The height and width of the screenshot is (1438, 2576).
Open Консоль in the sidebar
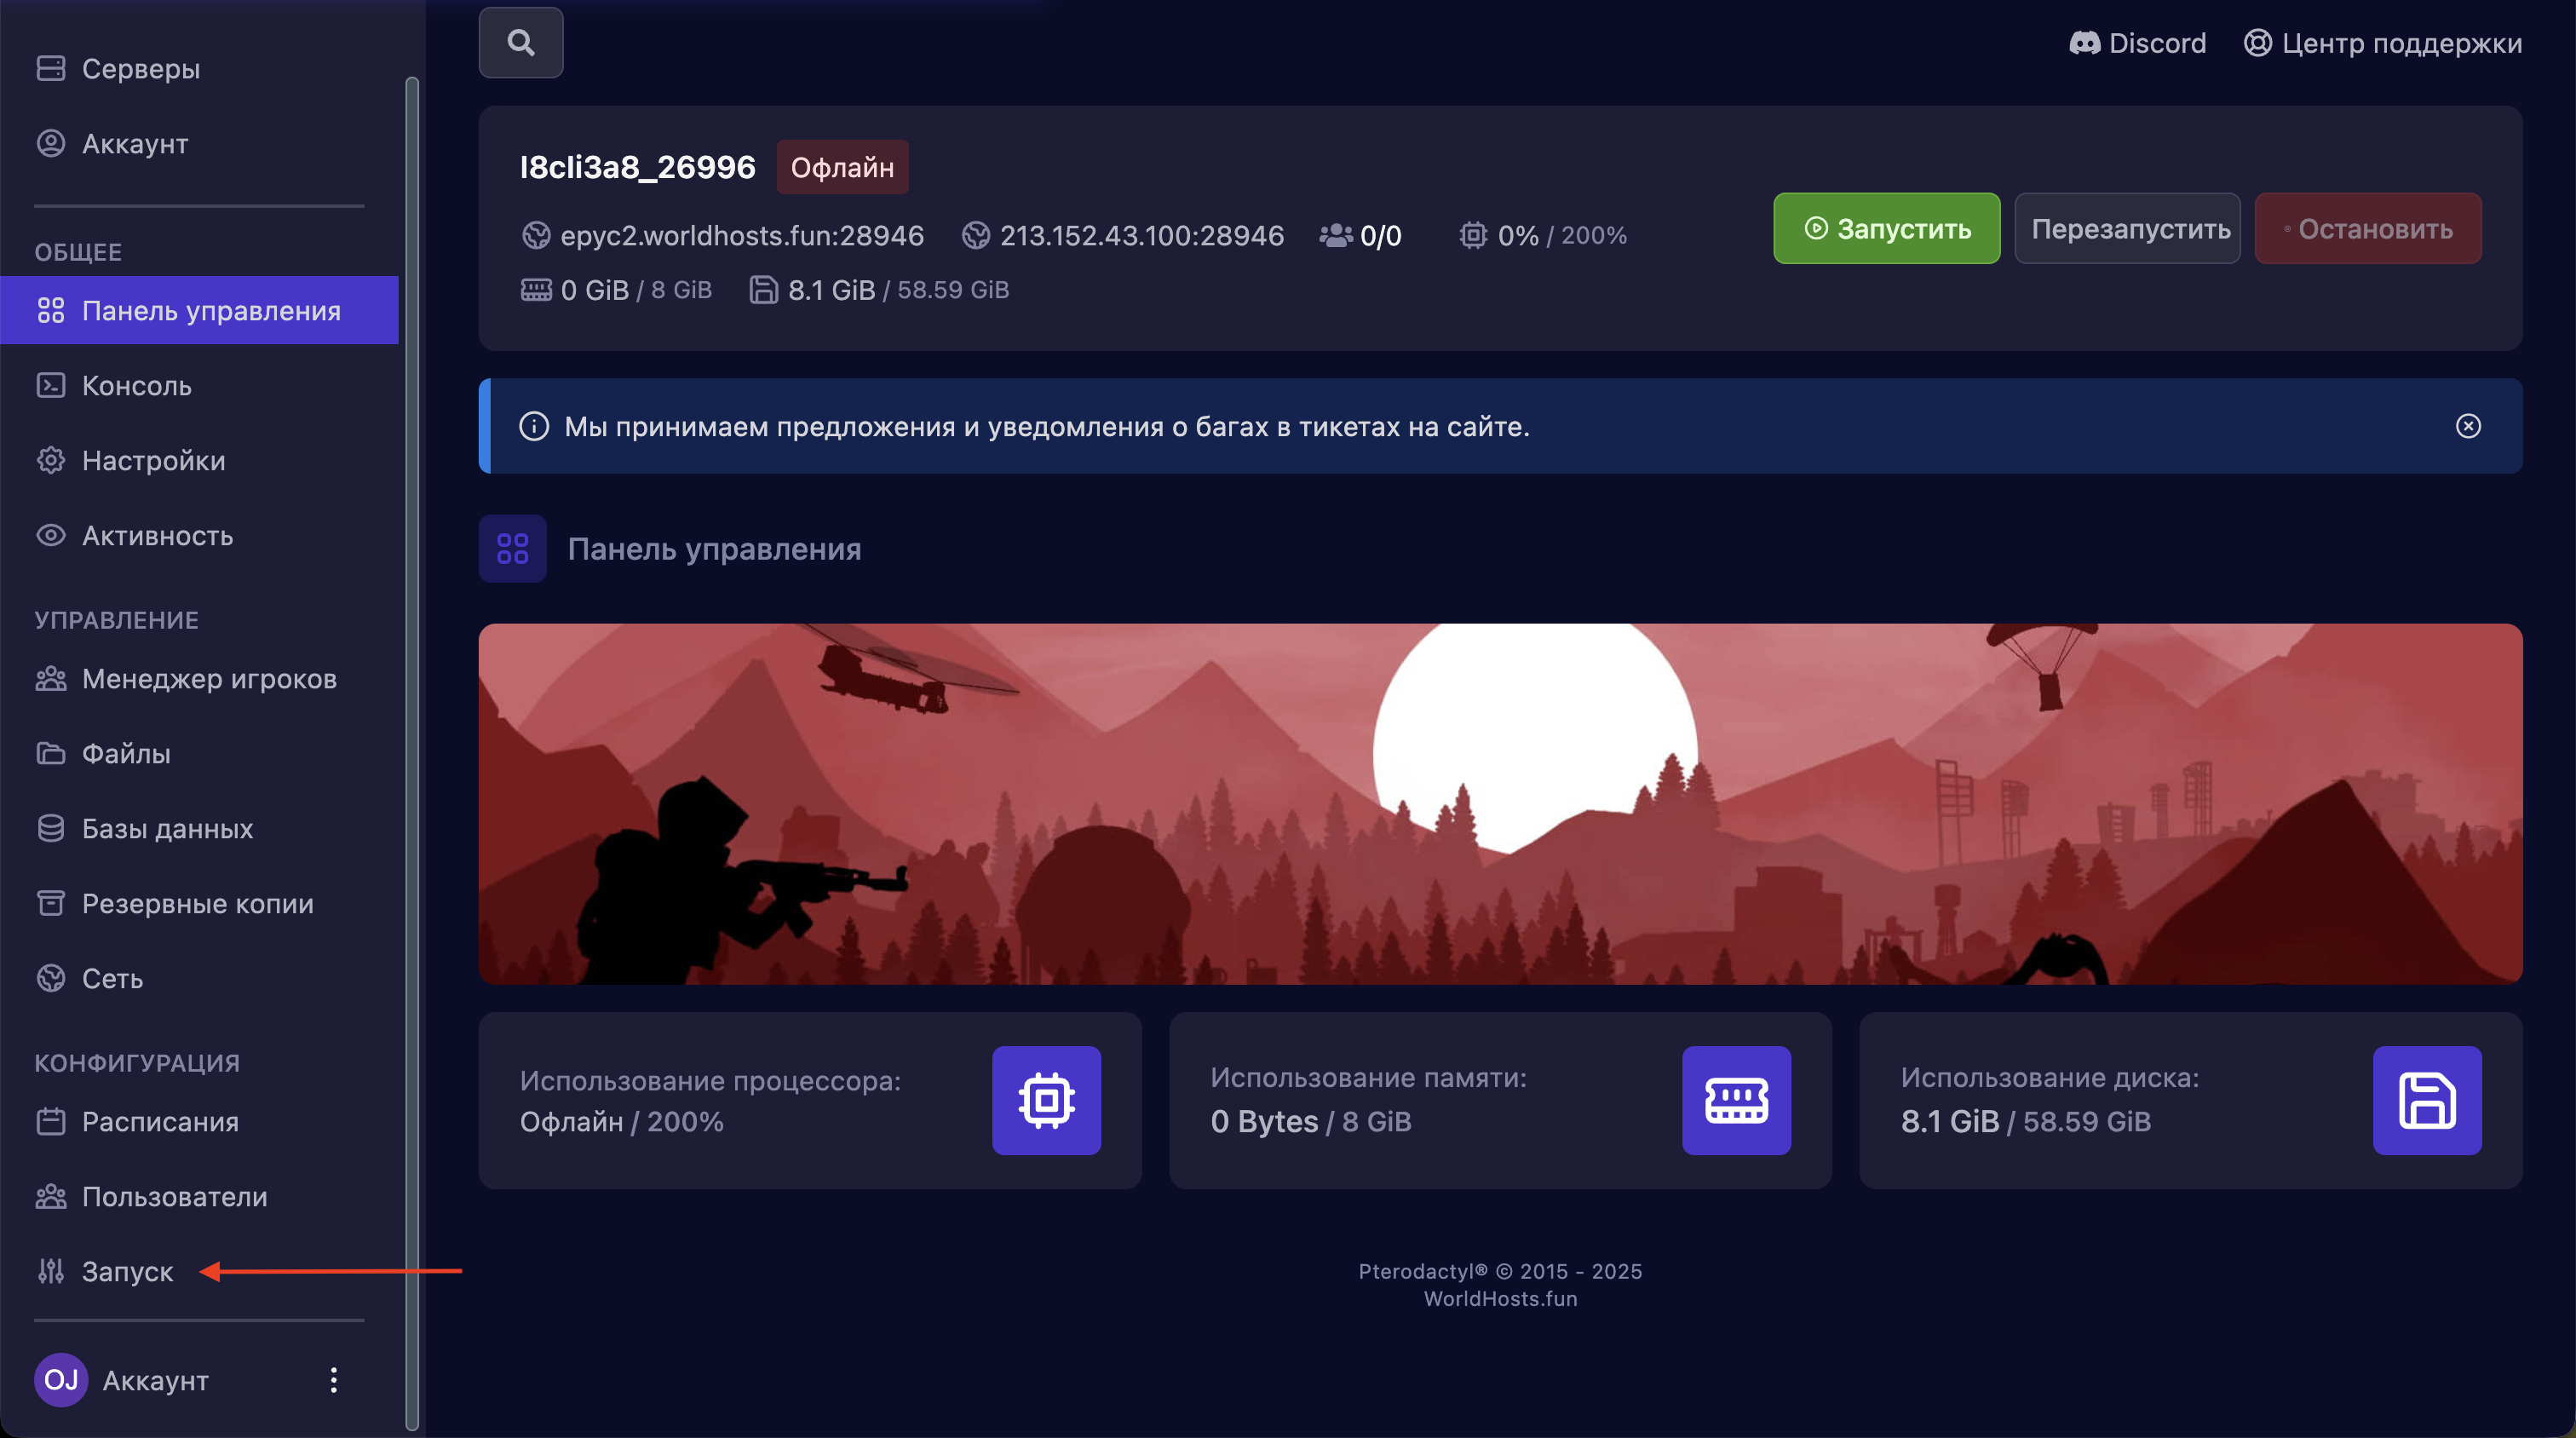(x=136, y=386)
